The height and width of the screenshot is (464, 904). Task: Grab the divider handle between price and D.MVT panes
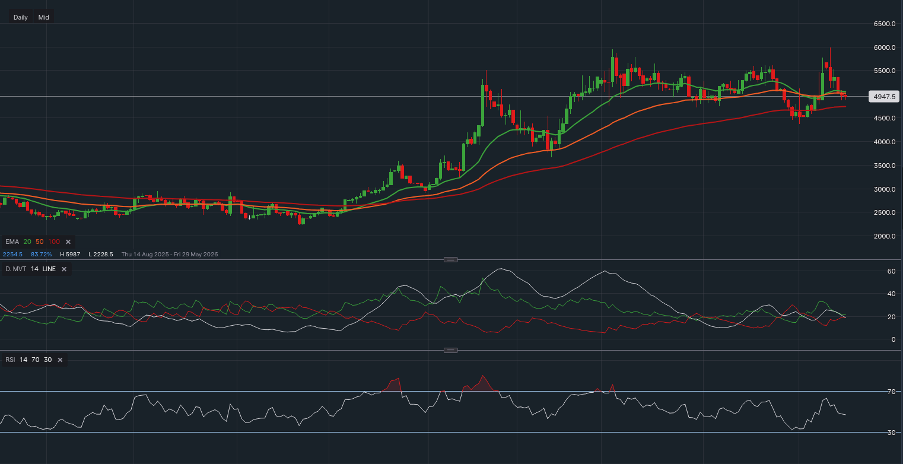coord(451,260)
